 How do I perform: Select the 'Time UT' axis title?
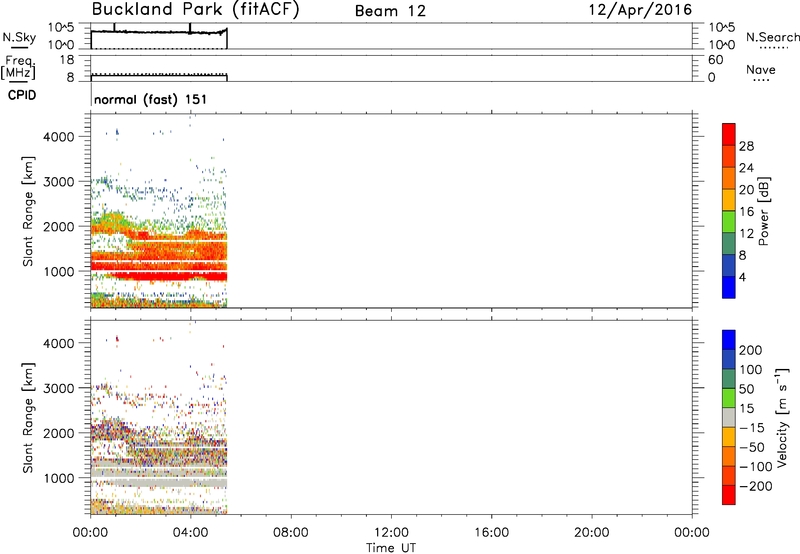coord(391,548)
